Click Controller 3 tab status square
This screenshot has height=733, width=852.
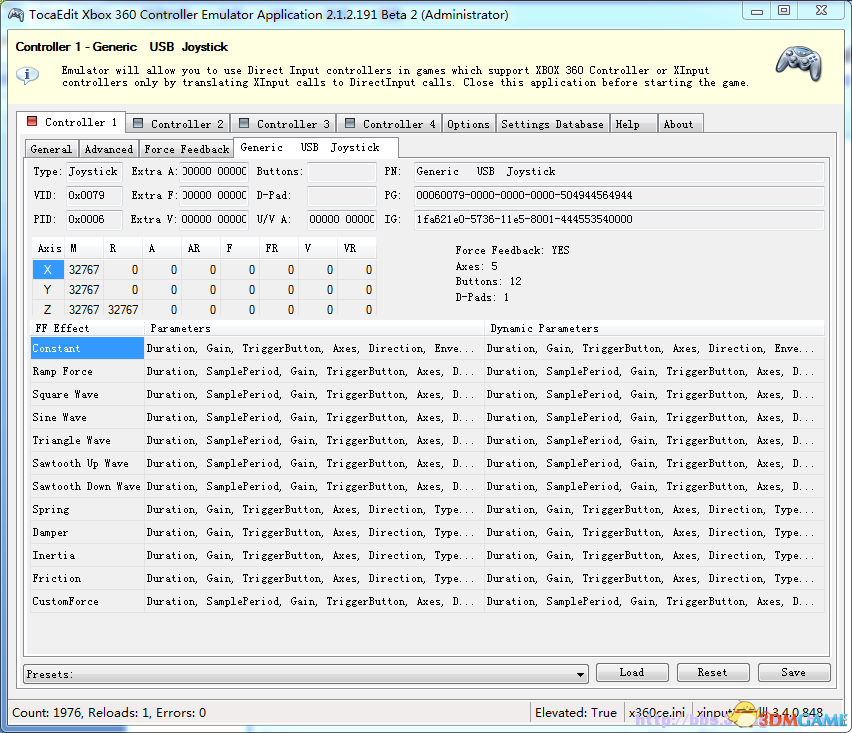tap(244, 123)
